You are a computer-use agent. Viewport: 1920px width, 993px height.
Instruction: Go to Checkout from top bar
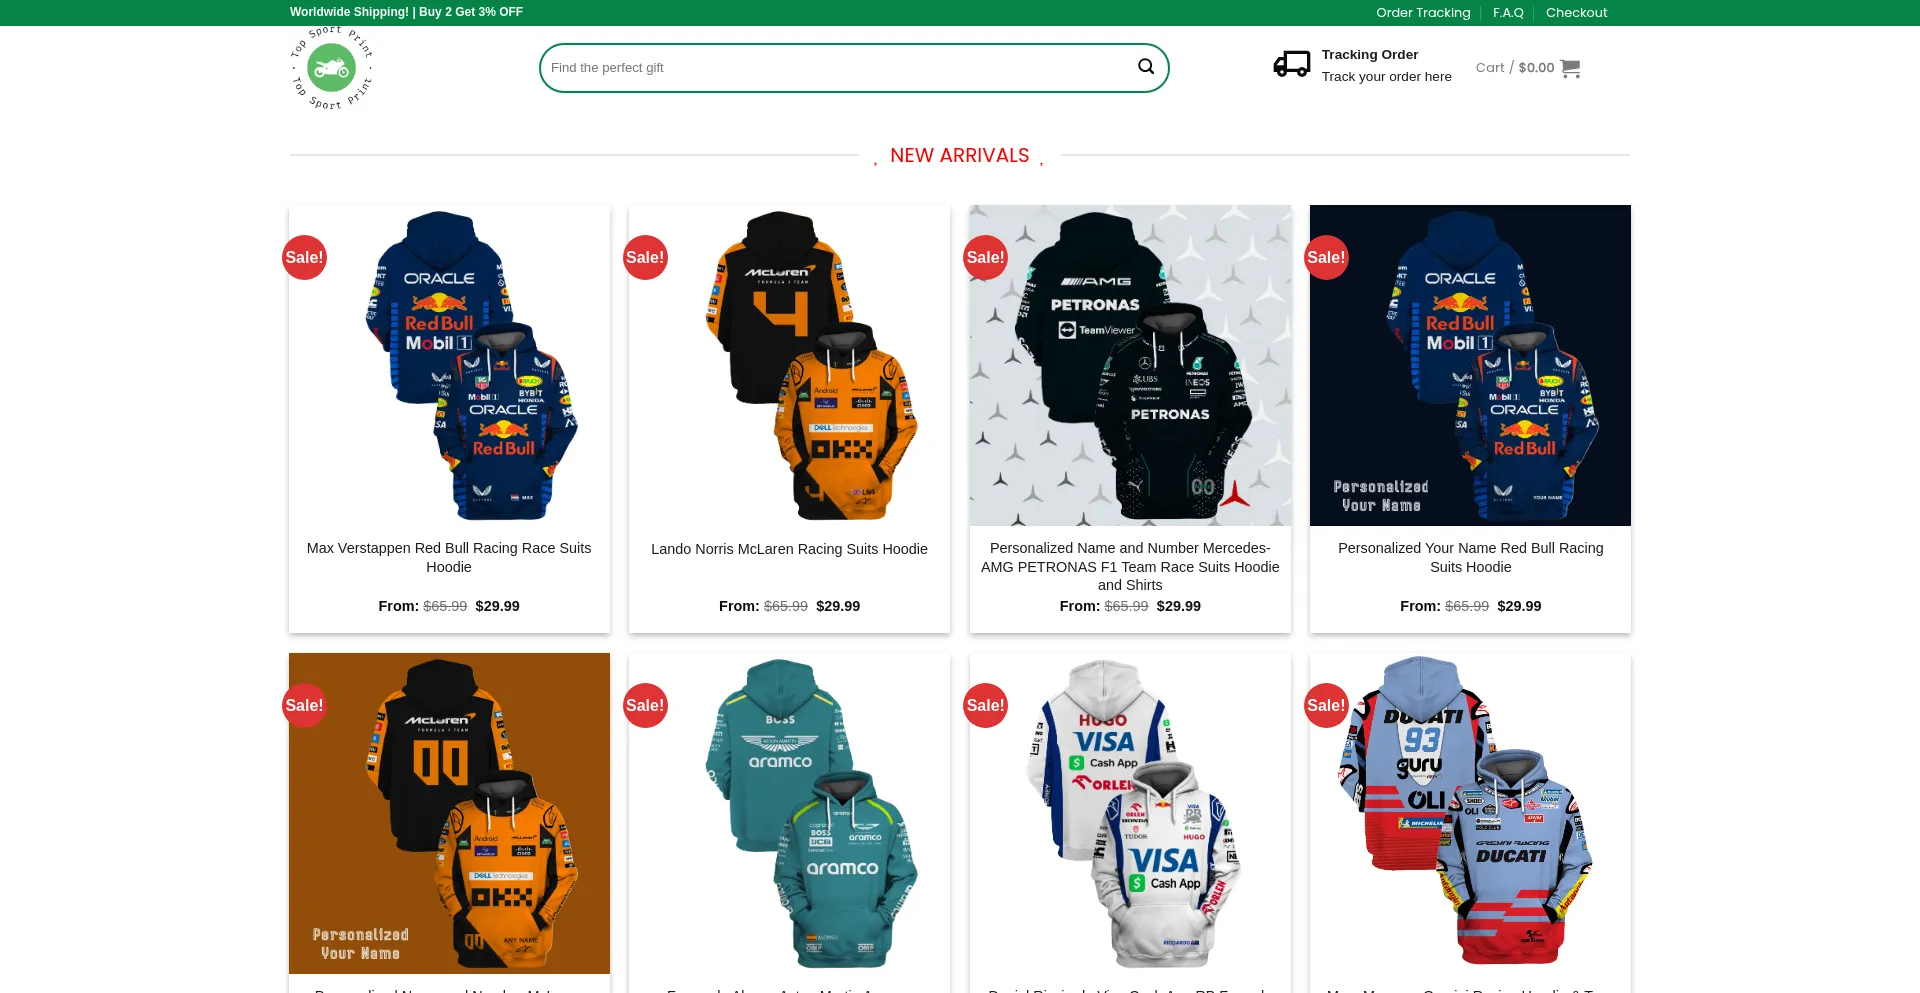click(1576, 13)
